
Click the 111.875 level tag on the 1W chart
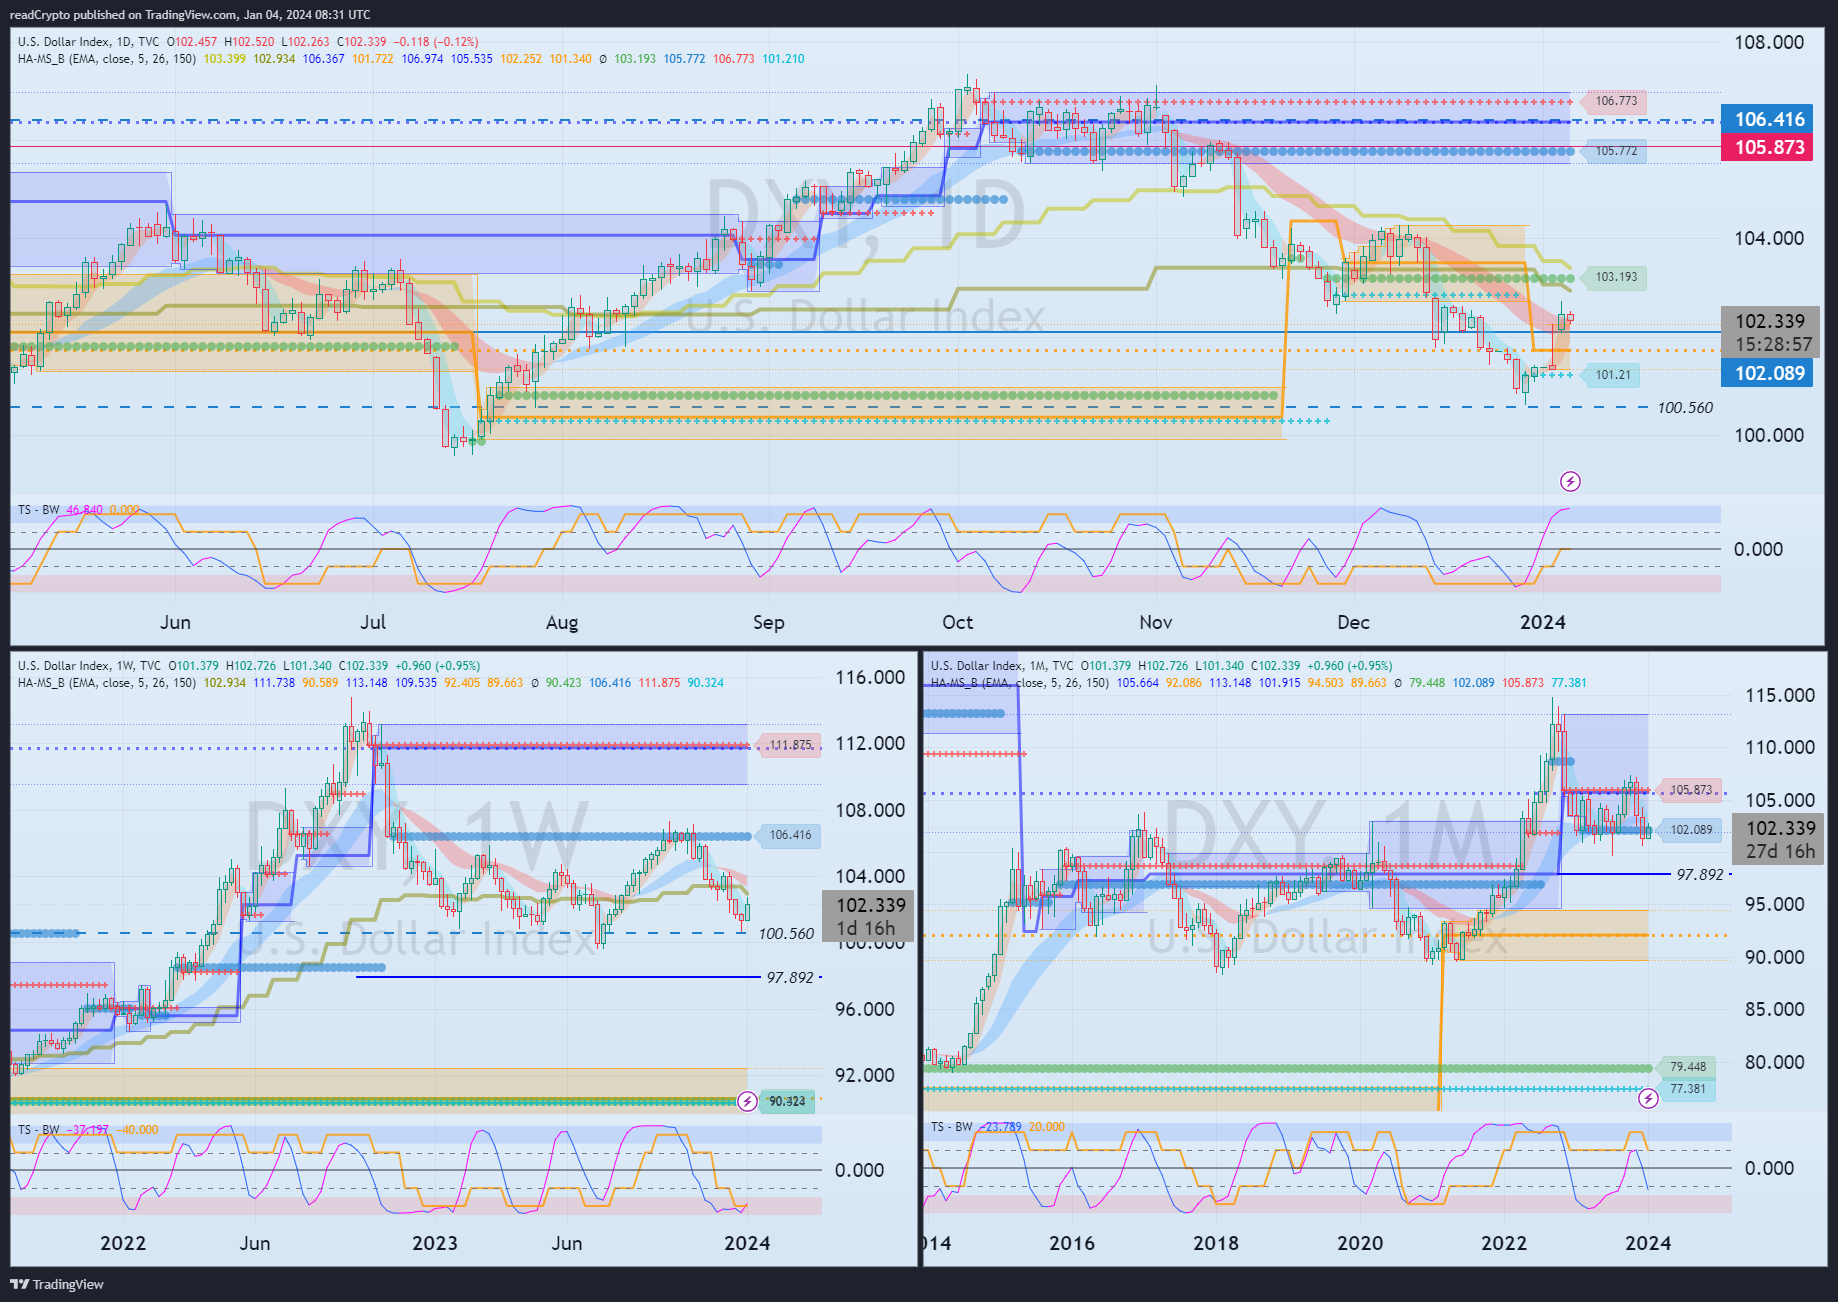[787, 745]
